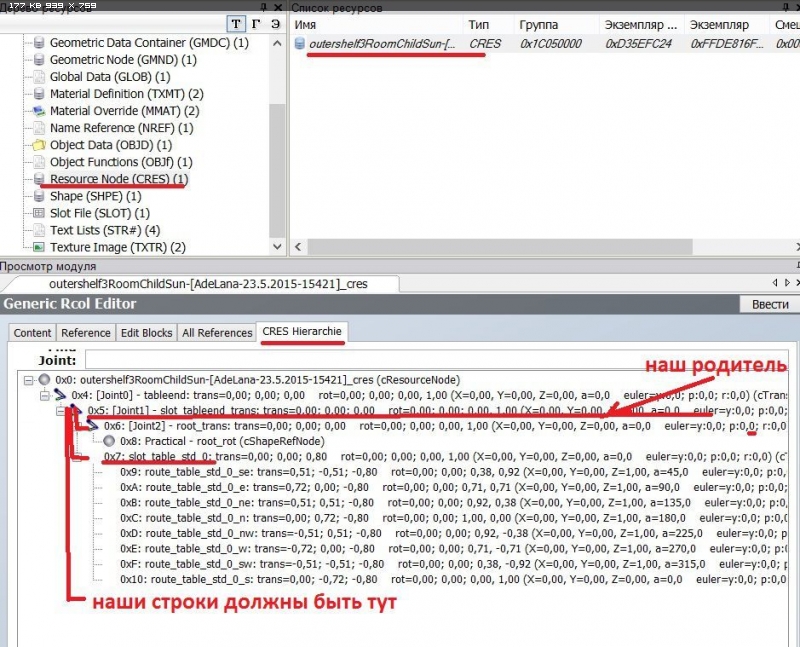The height and width of the screenshot is (647, 800).
Task: Open the All References tab
Action: click(217, 333)
